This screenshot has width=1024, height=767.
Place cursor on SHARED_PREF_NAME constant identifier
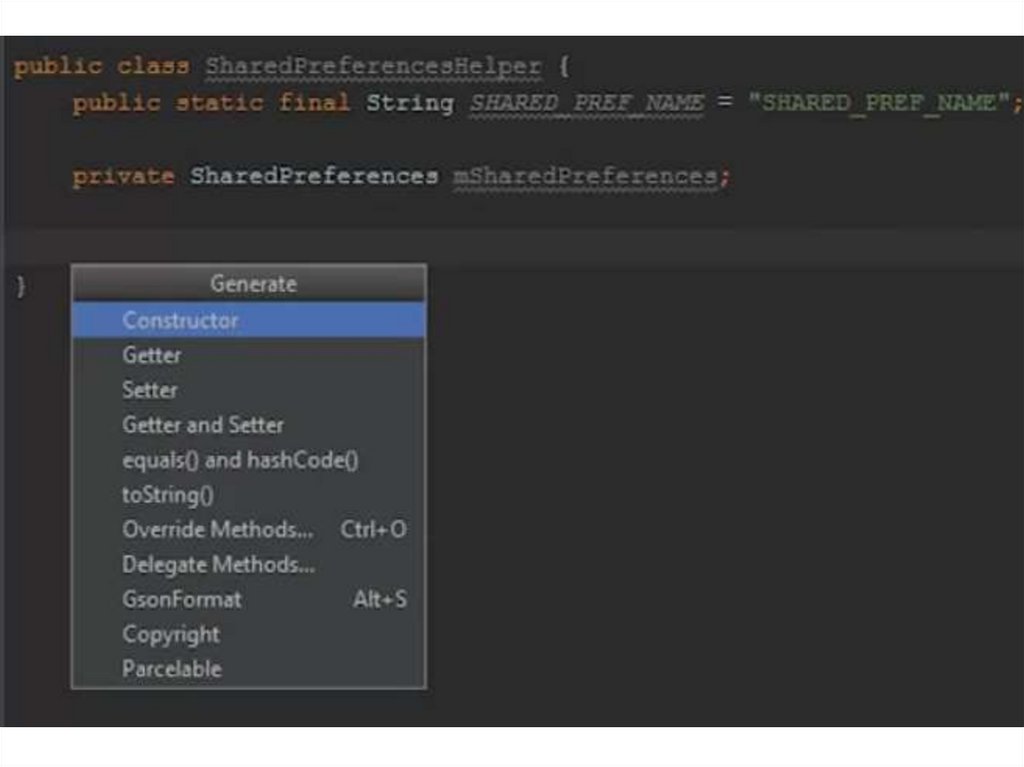[587, 103]
